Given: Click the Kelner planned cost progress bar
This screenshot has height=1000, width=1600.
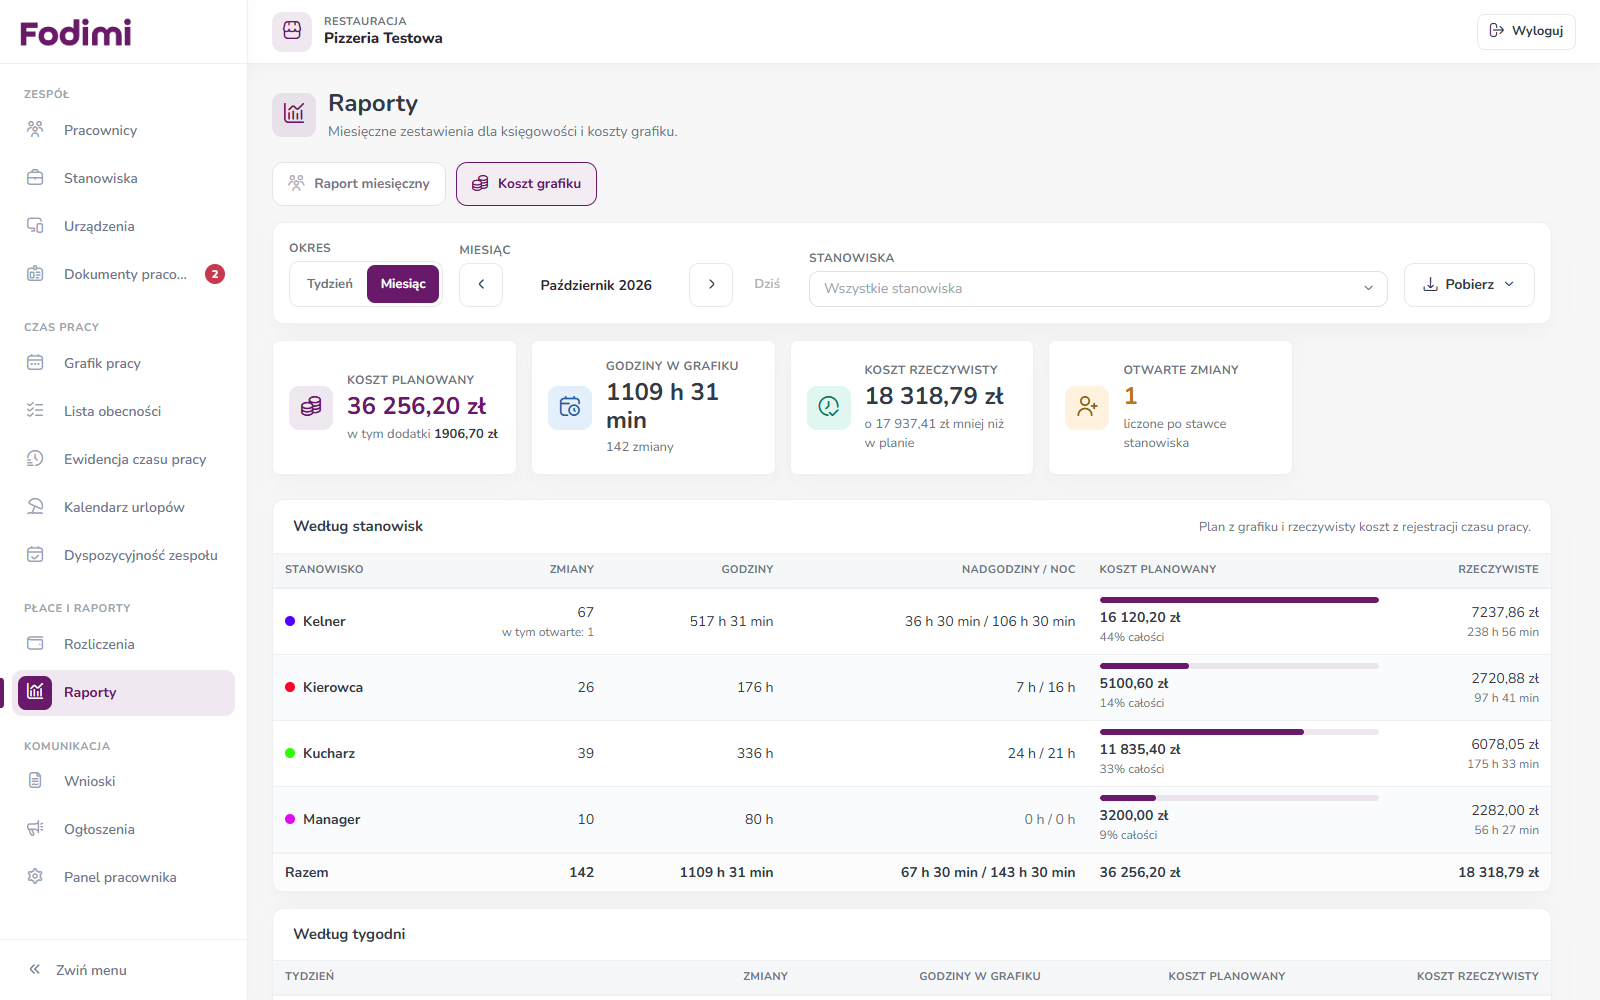Looking at the screenshot, I should (x=1239, y=600).
